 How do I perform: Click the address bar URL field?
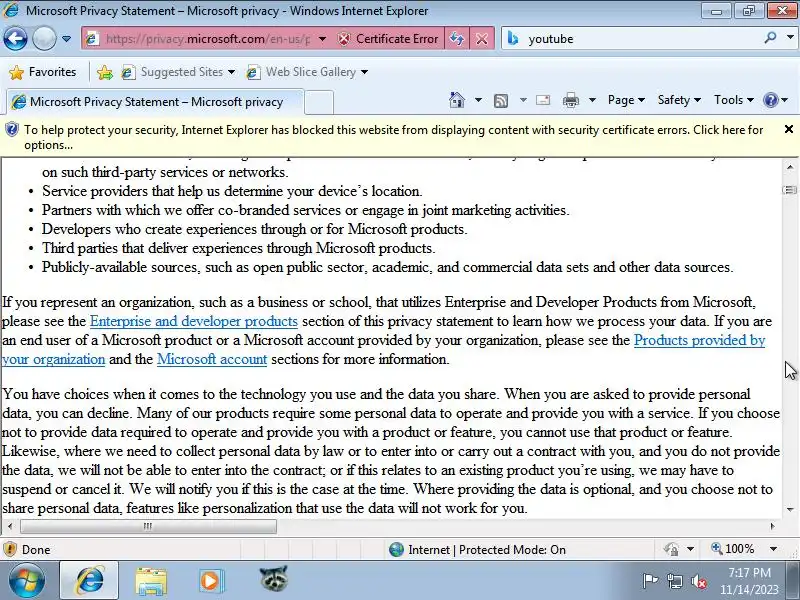coord(207,39)
